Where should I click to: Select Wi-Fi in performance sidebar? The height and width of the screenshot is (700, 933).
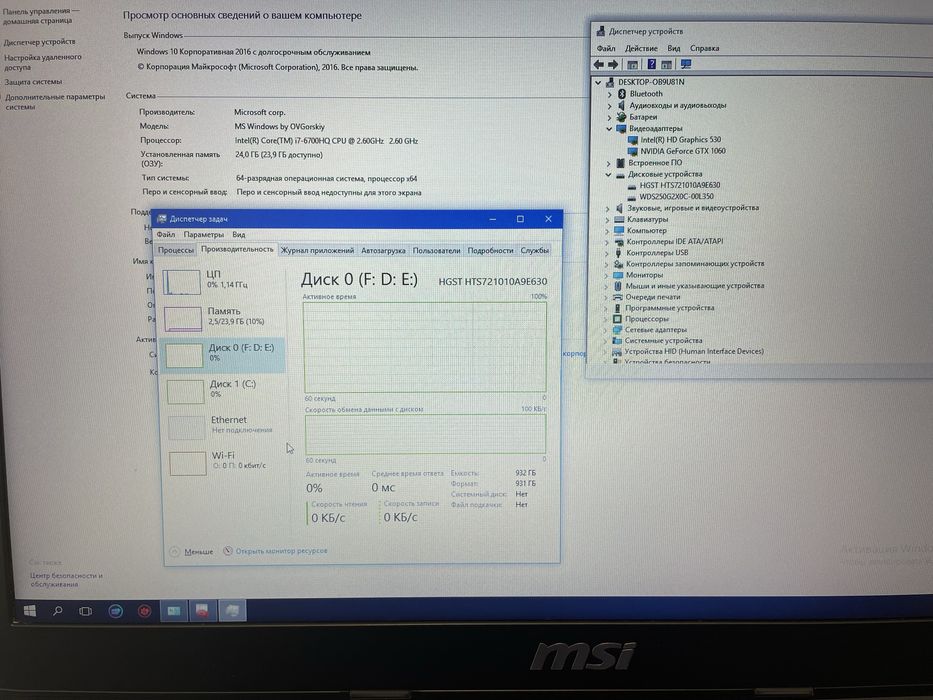(226, 462)
